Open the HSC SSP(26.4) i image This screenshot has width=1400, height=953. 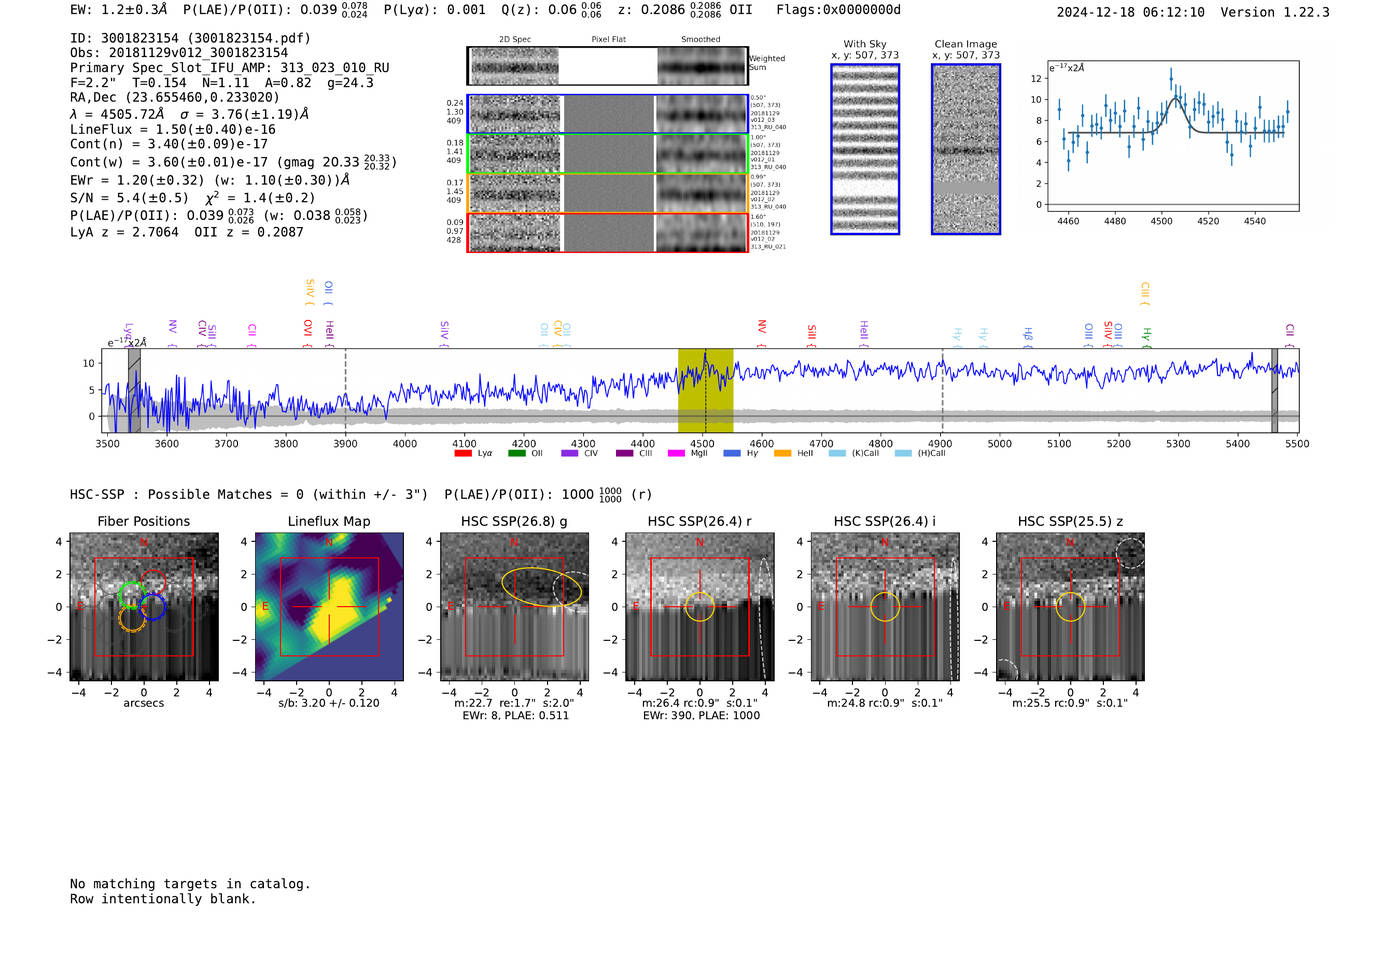click(x=885, y=607)
